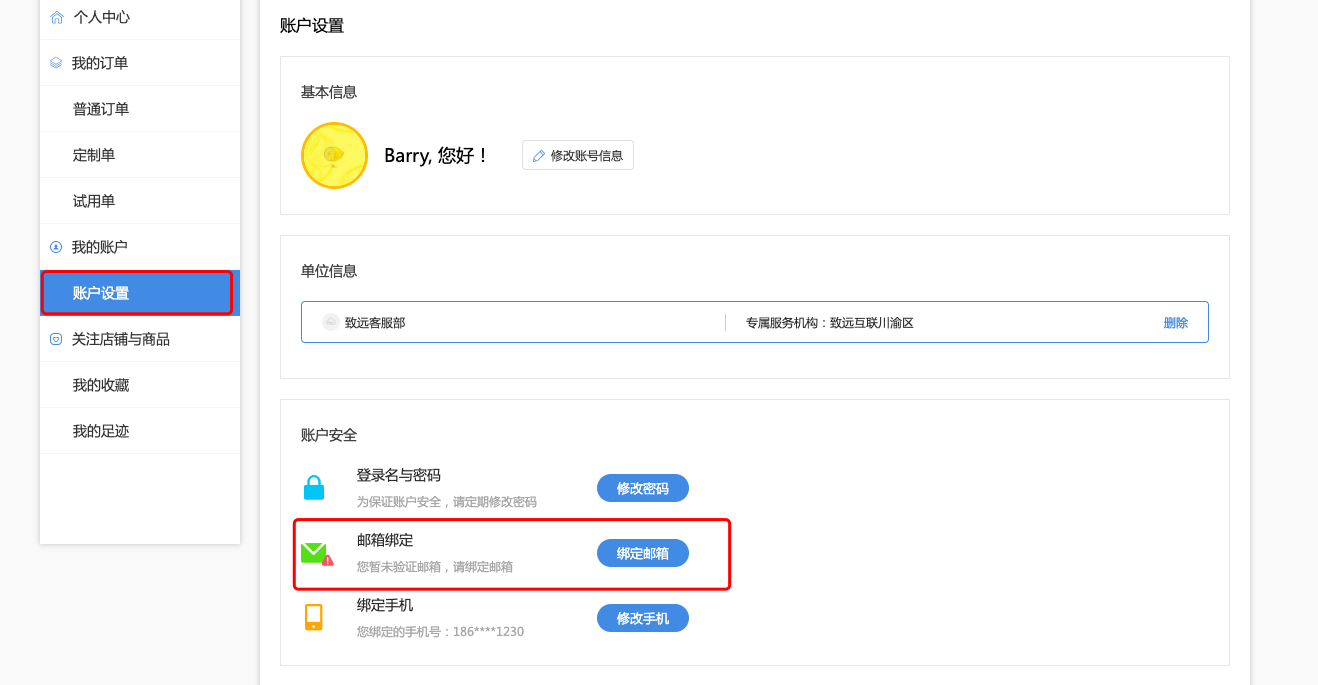Image resolution: width=1318 pixels, height=685 pixels.
Task: Click the home icon beside 个人中心
Action: click(57, 17)
